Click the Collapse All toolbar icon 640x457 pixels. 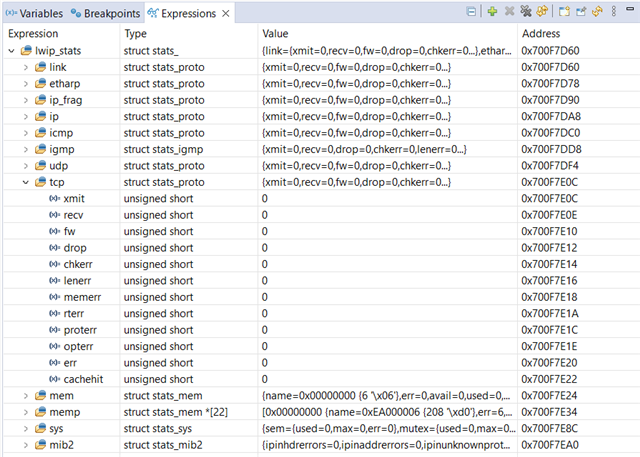pyautogui.click(x=471, y=12)
